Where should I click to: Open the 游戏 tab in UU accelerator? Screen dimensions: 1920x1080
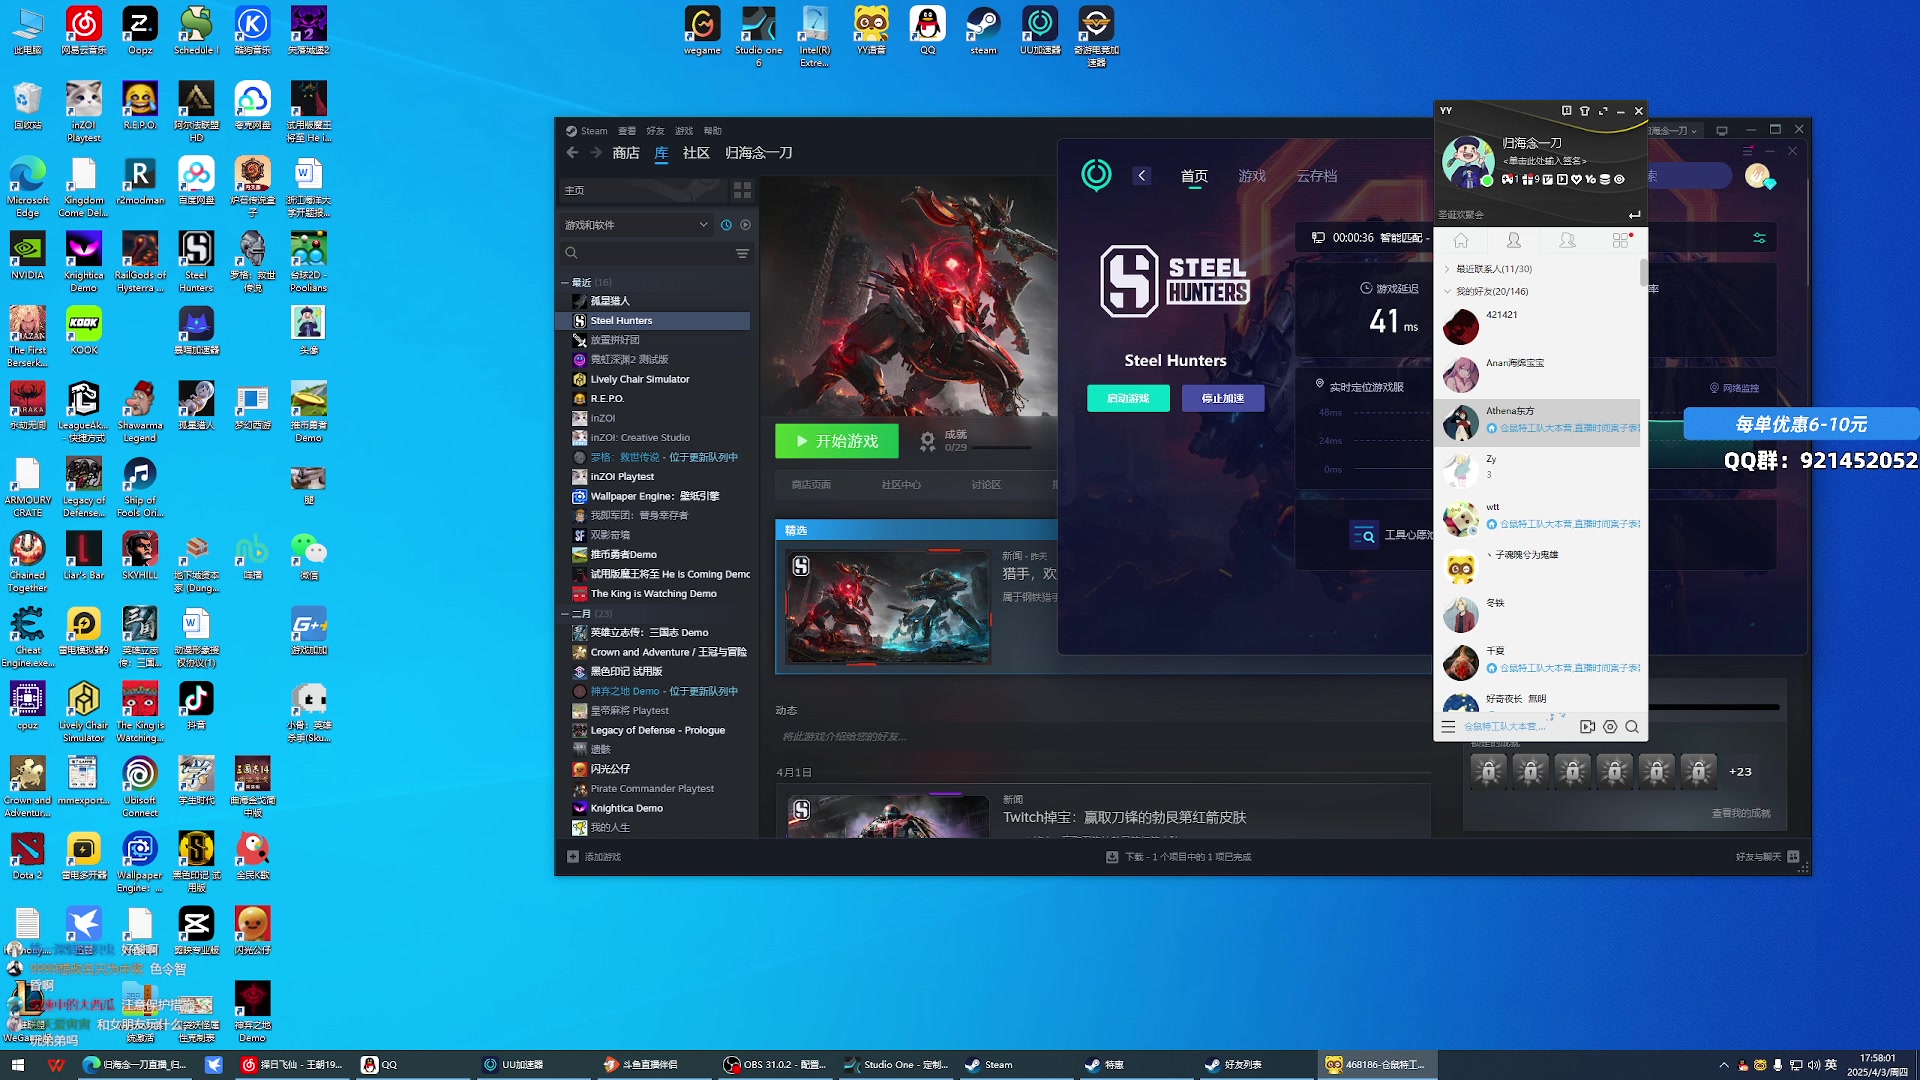click(1252, 176)
